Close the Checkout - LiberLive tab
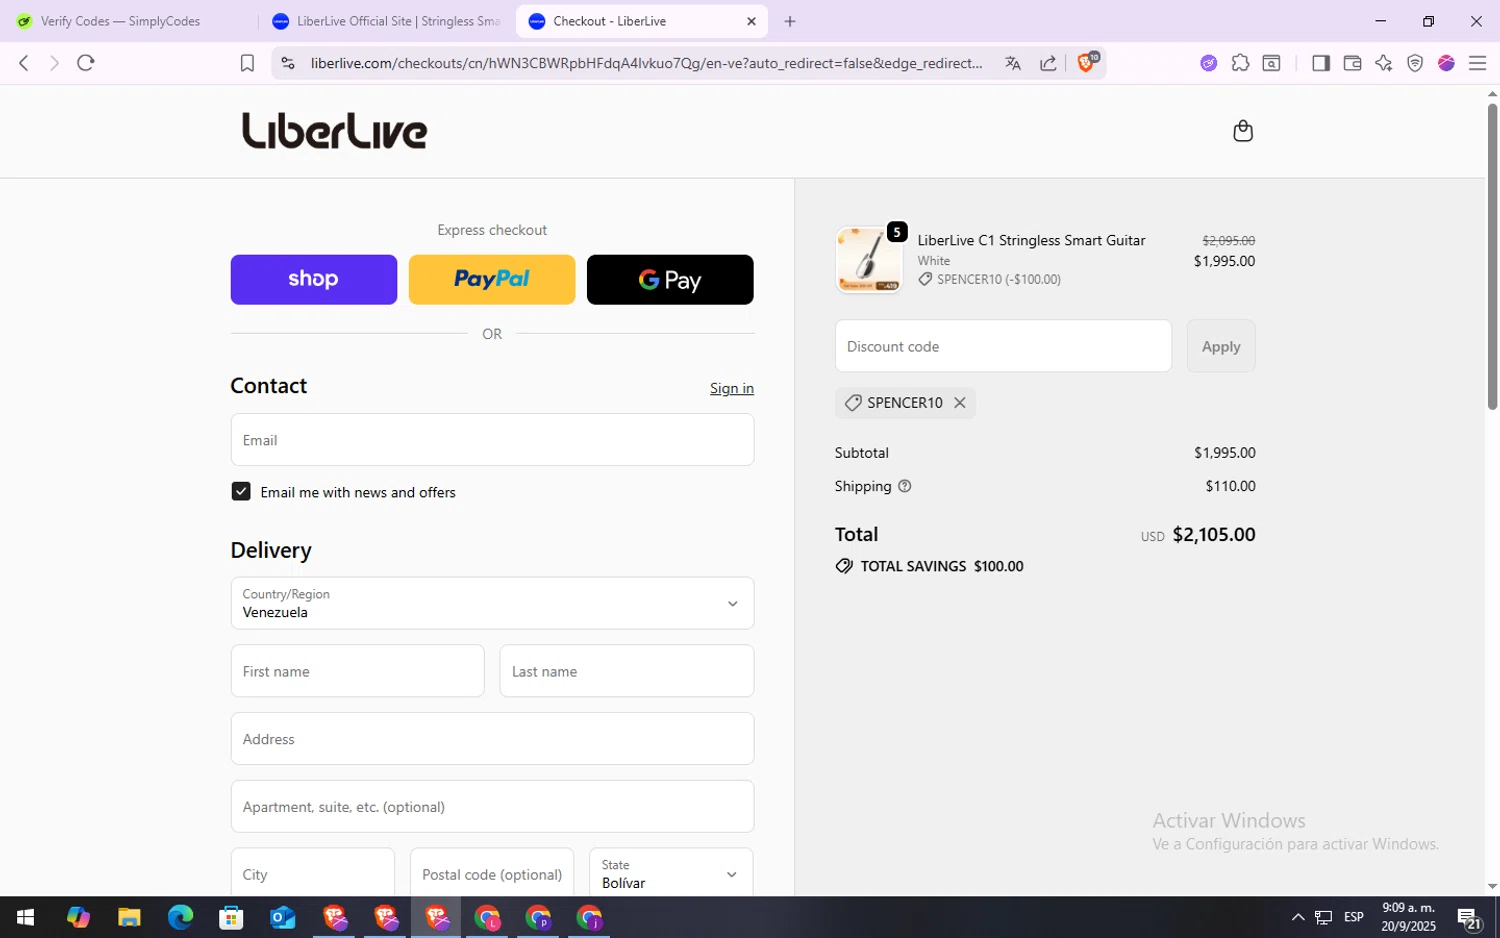Viewport: 1500px width, 938px height. click(x=751, y=21)
